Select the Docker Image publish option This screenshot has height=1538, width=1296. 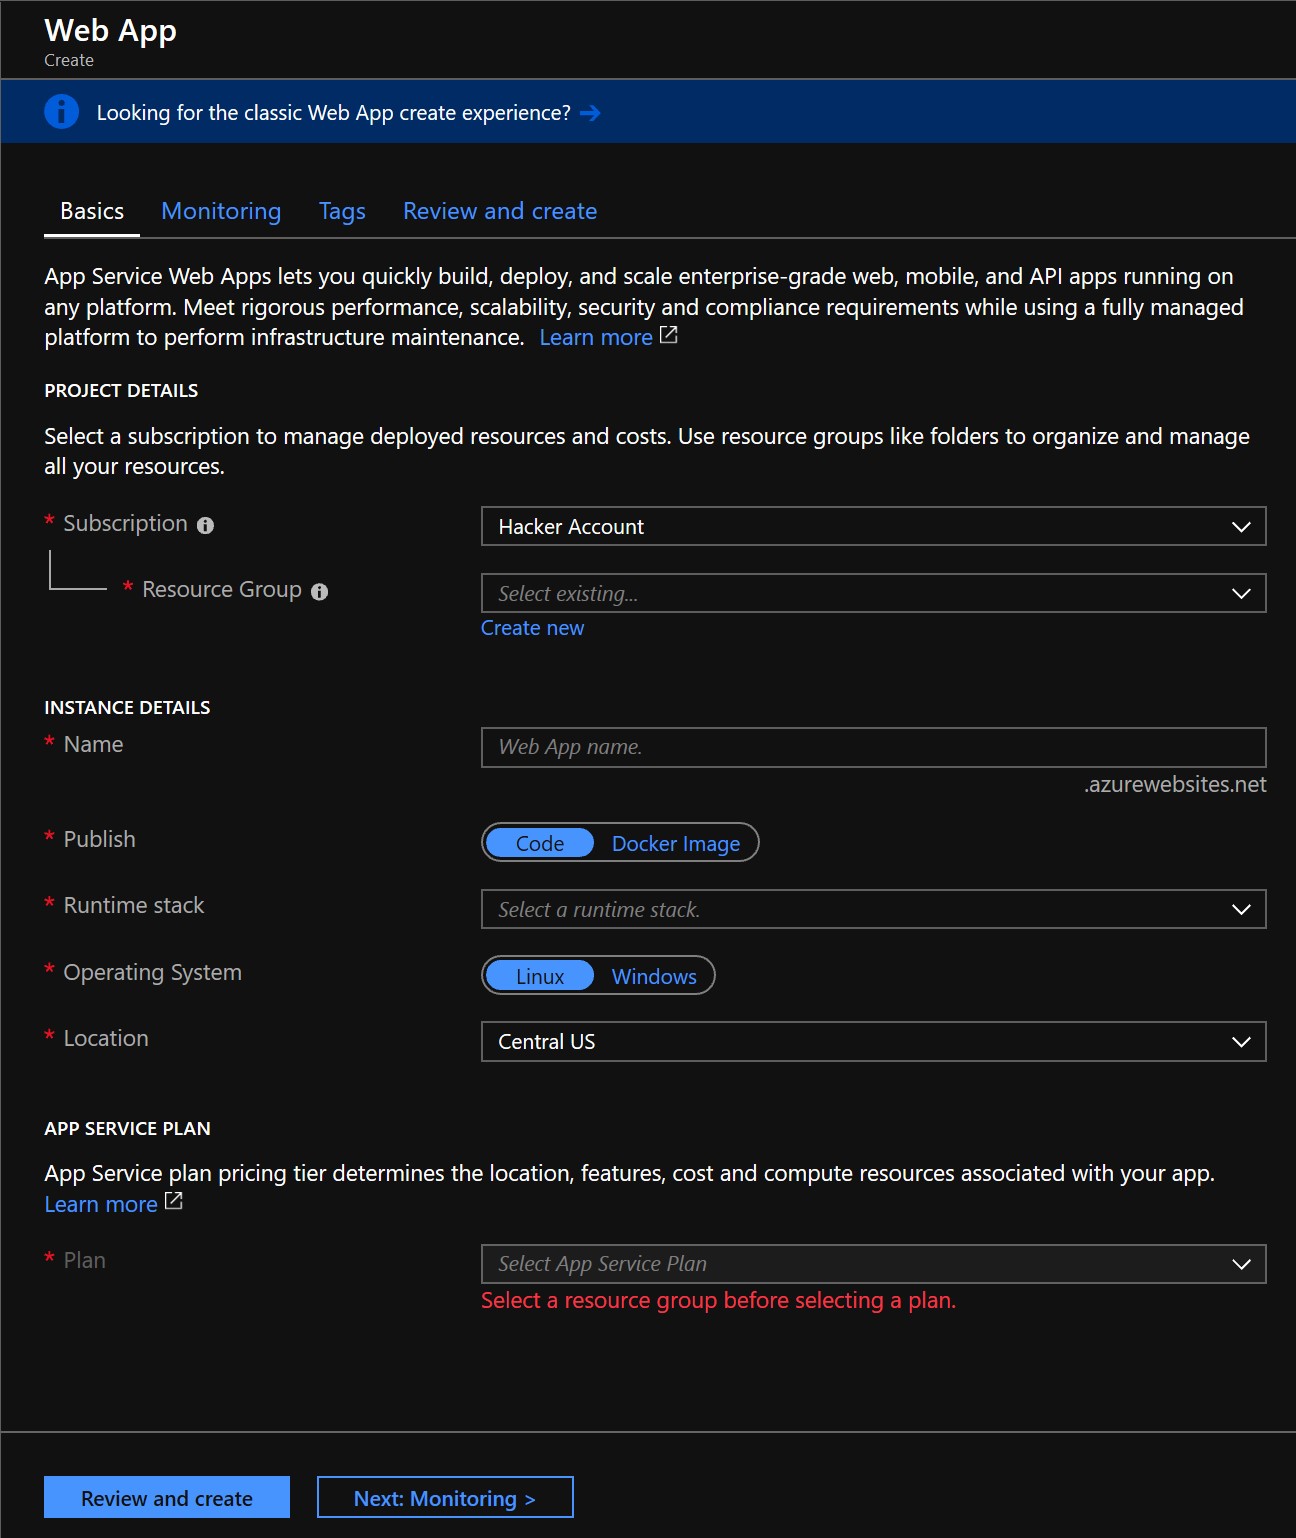click(x=676, y=843)
